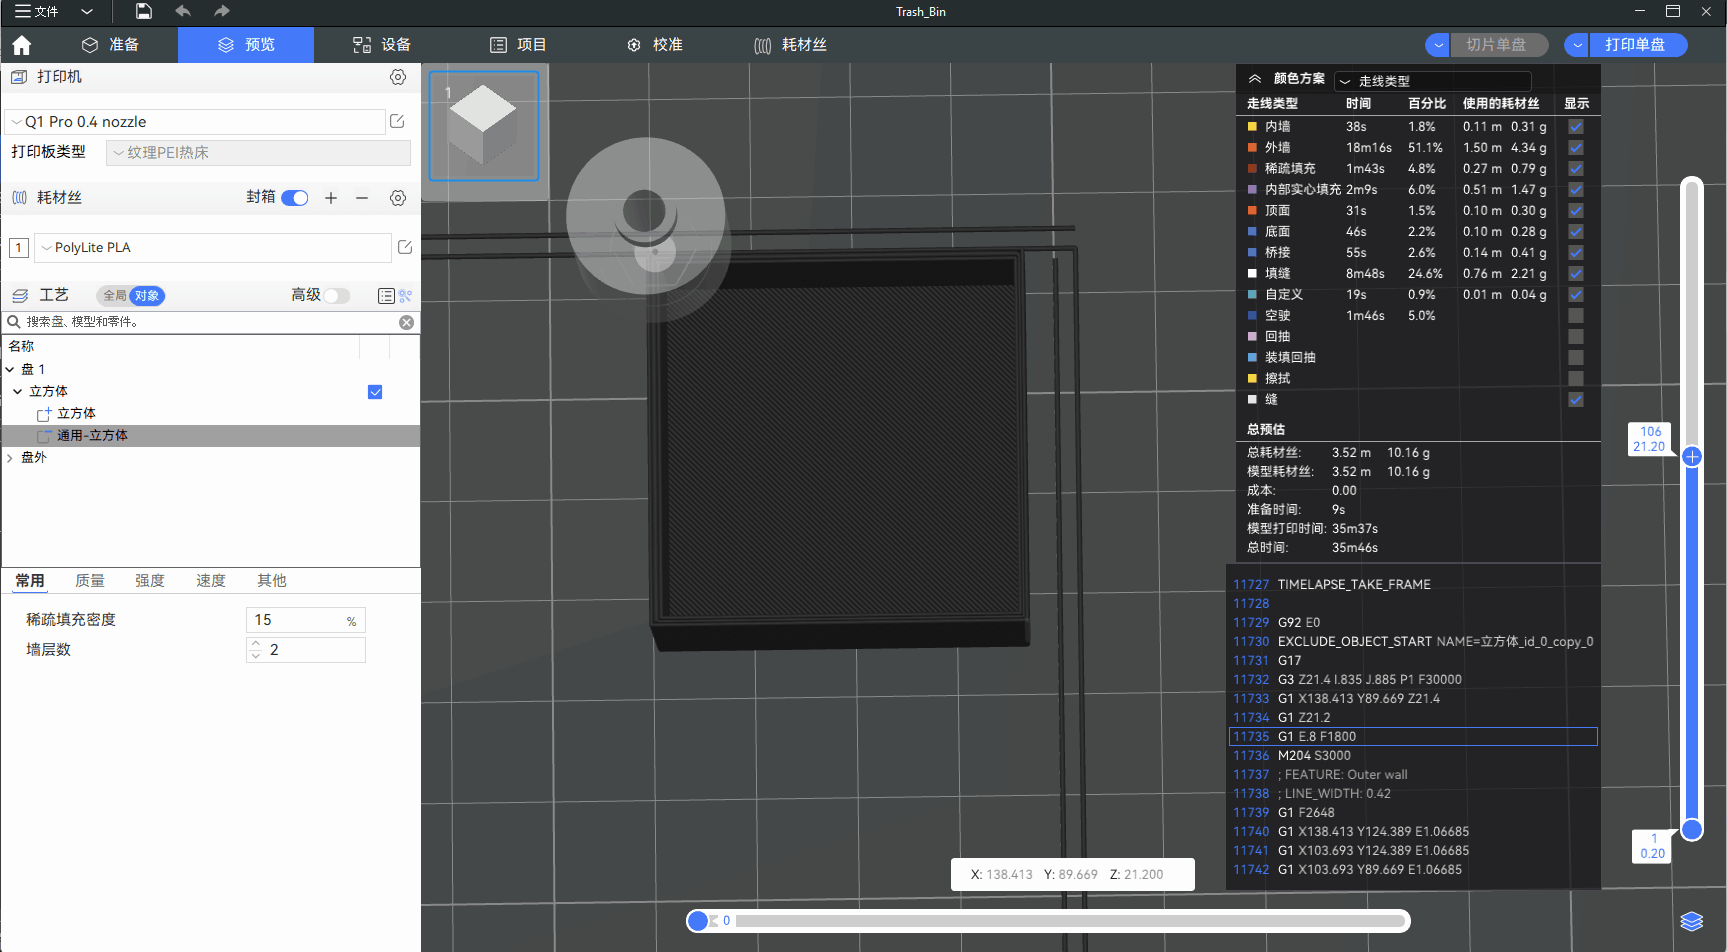Clear the object search field
The height and width of the screenshot is (952, 1727).
point(406,322)
